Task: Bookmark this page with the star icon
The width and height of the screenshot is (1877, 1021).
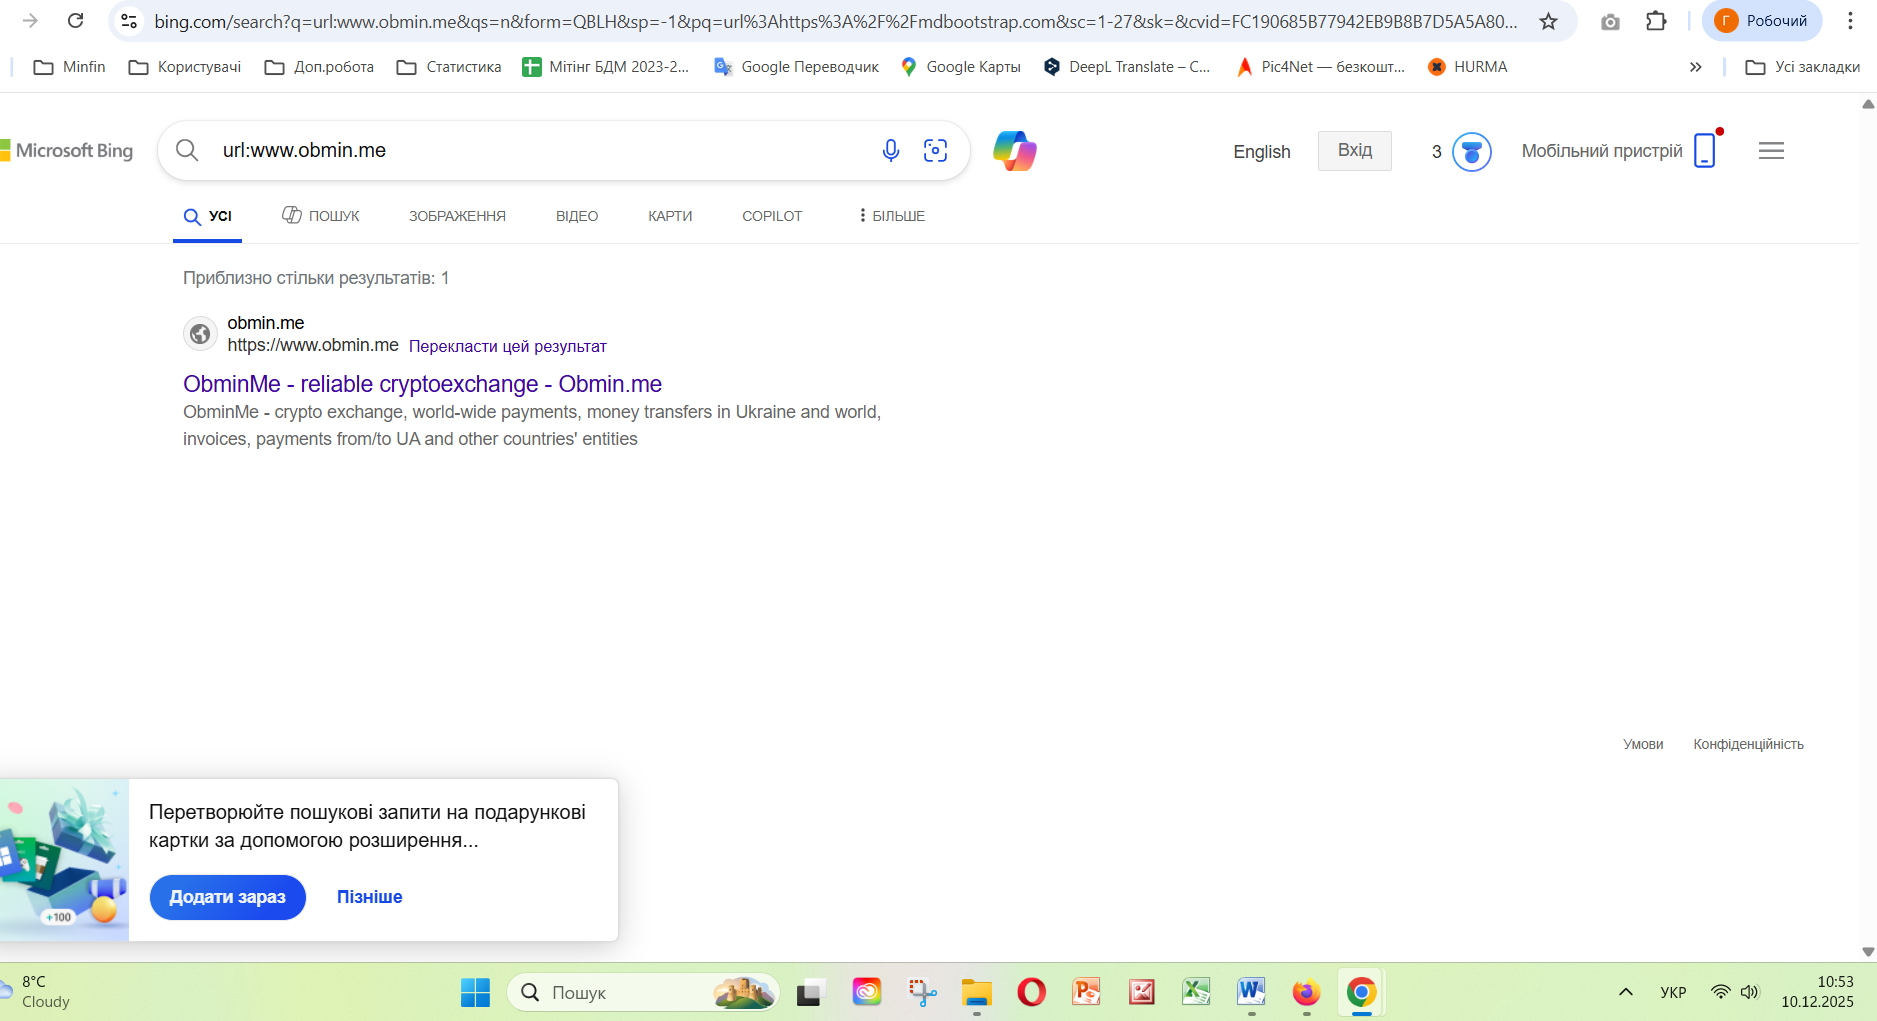Action: point(1548,21)
